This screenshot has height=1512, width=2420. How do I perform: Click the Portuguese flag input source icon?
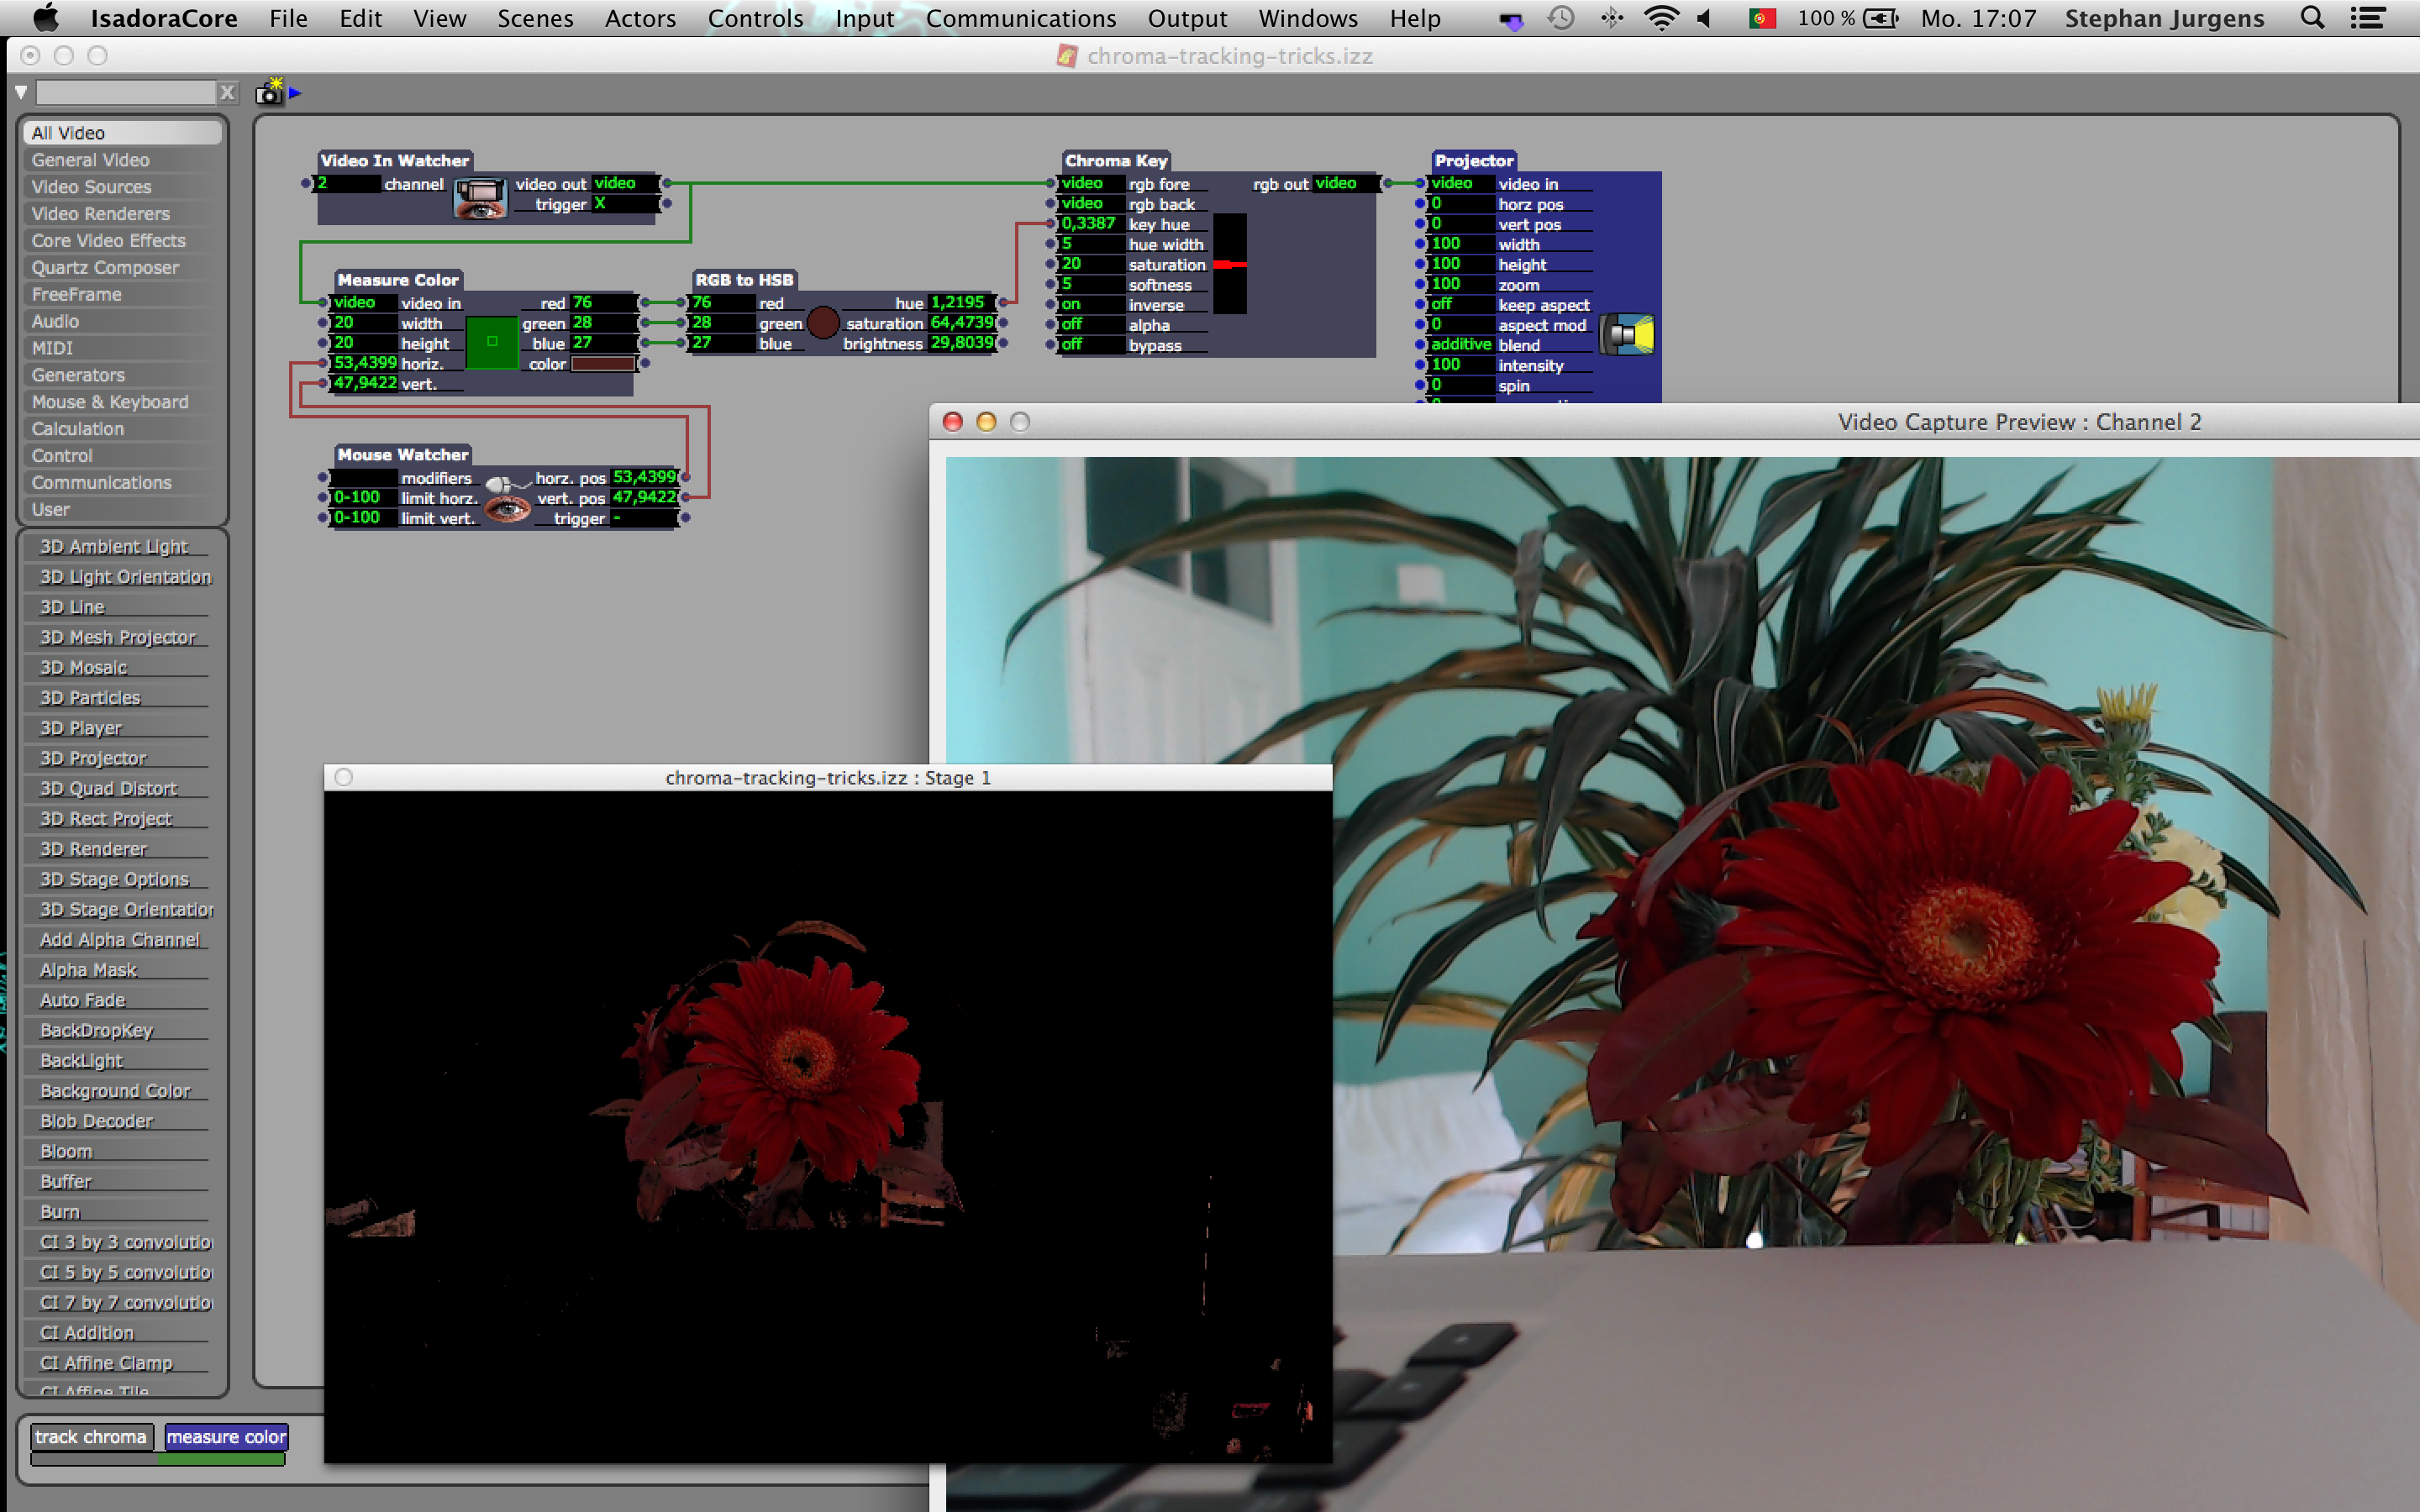click(1761, 18)
